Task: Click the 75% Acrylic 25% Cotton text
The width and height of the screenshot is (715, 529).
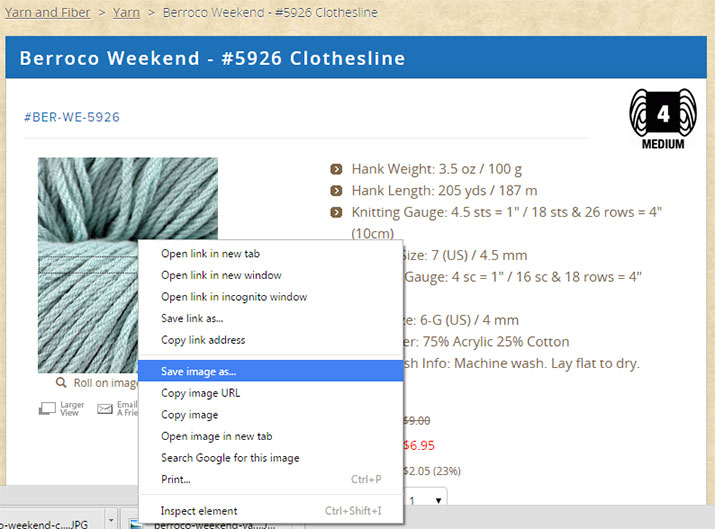Action: point(496,342)
